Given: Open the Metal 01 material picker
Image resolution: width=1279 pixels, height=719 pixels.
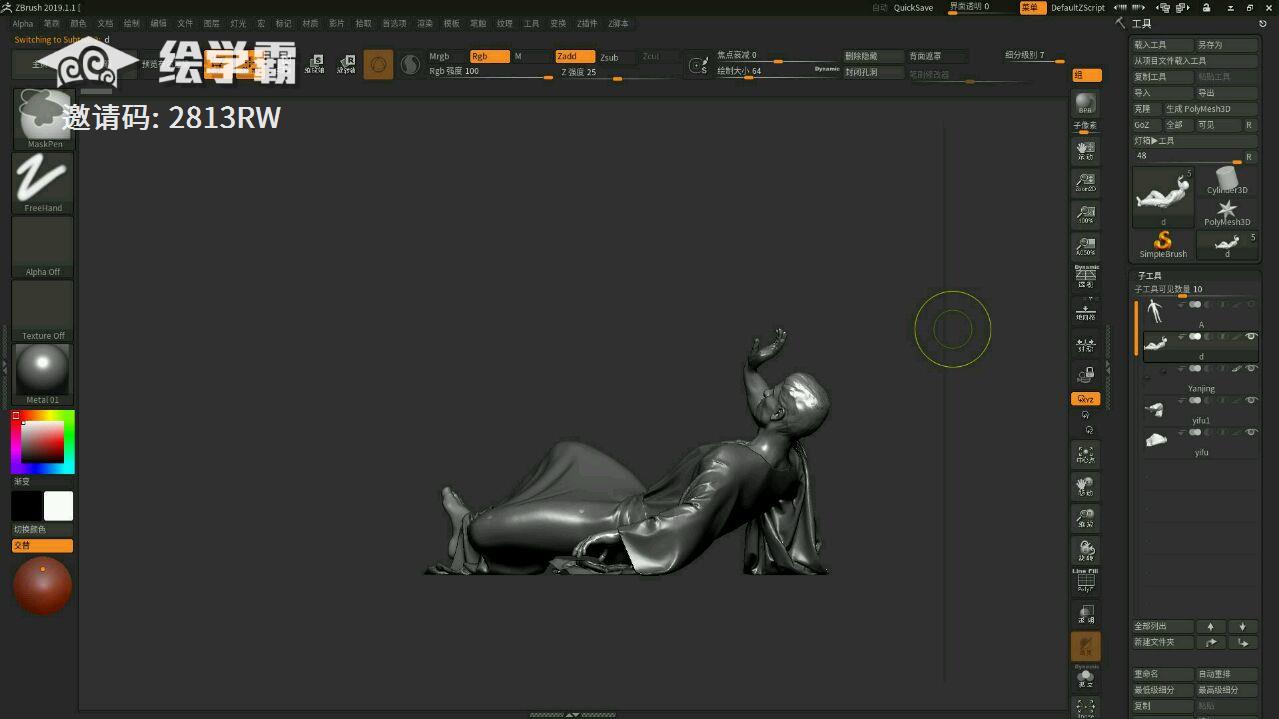Looking at the screenshot, I should point(43,374).
